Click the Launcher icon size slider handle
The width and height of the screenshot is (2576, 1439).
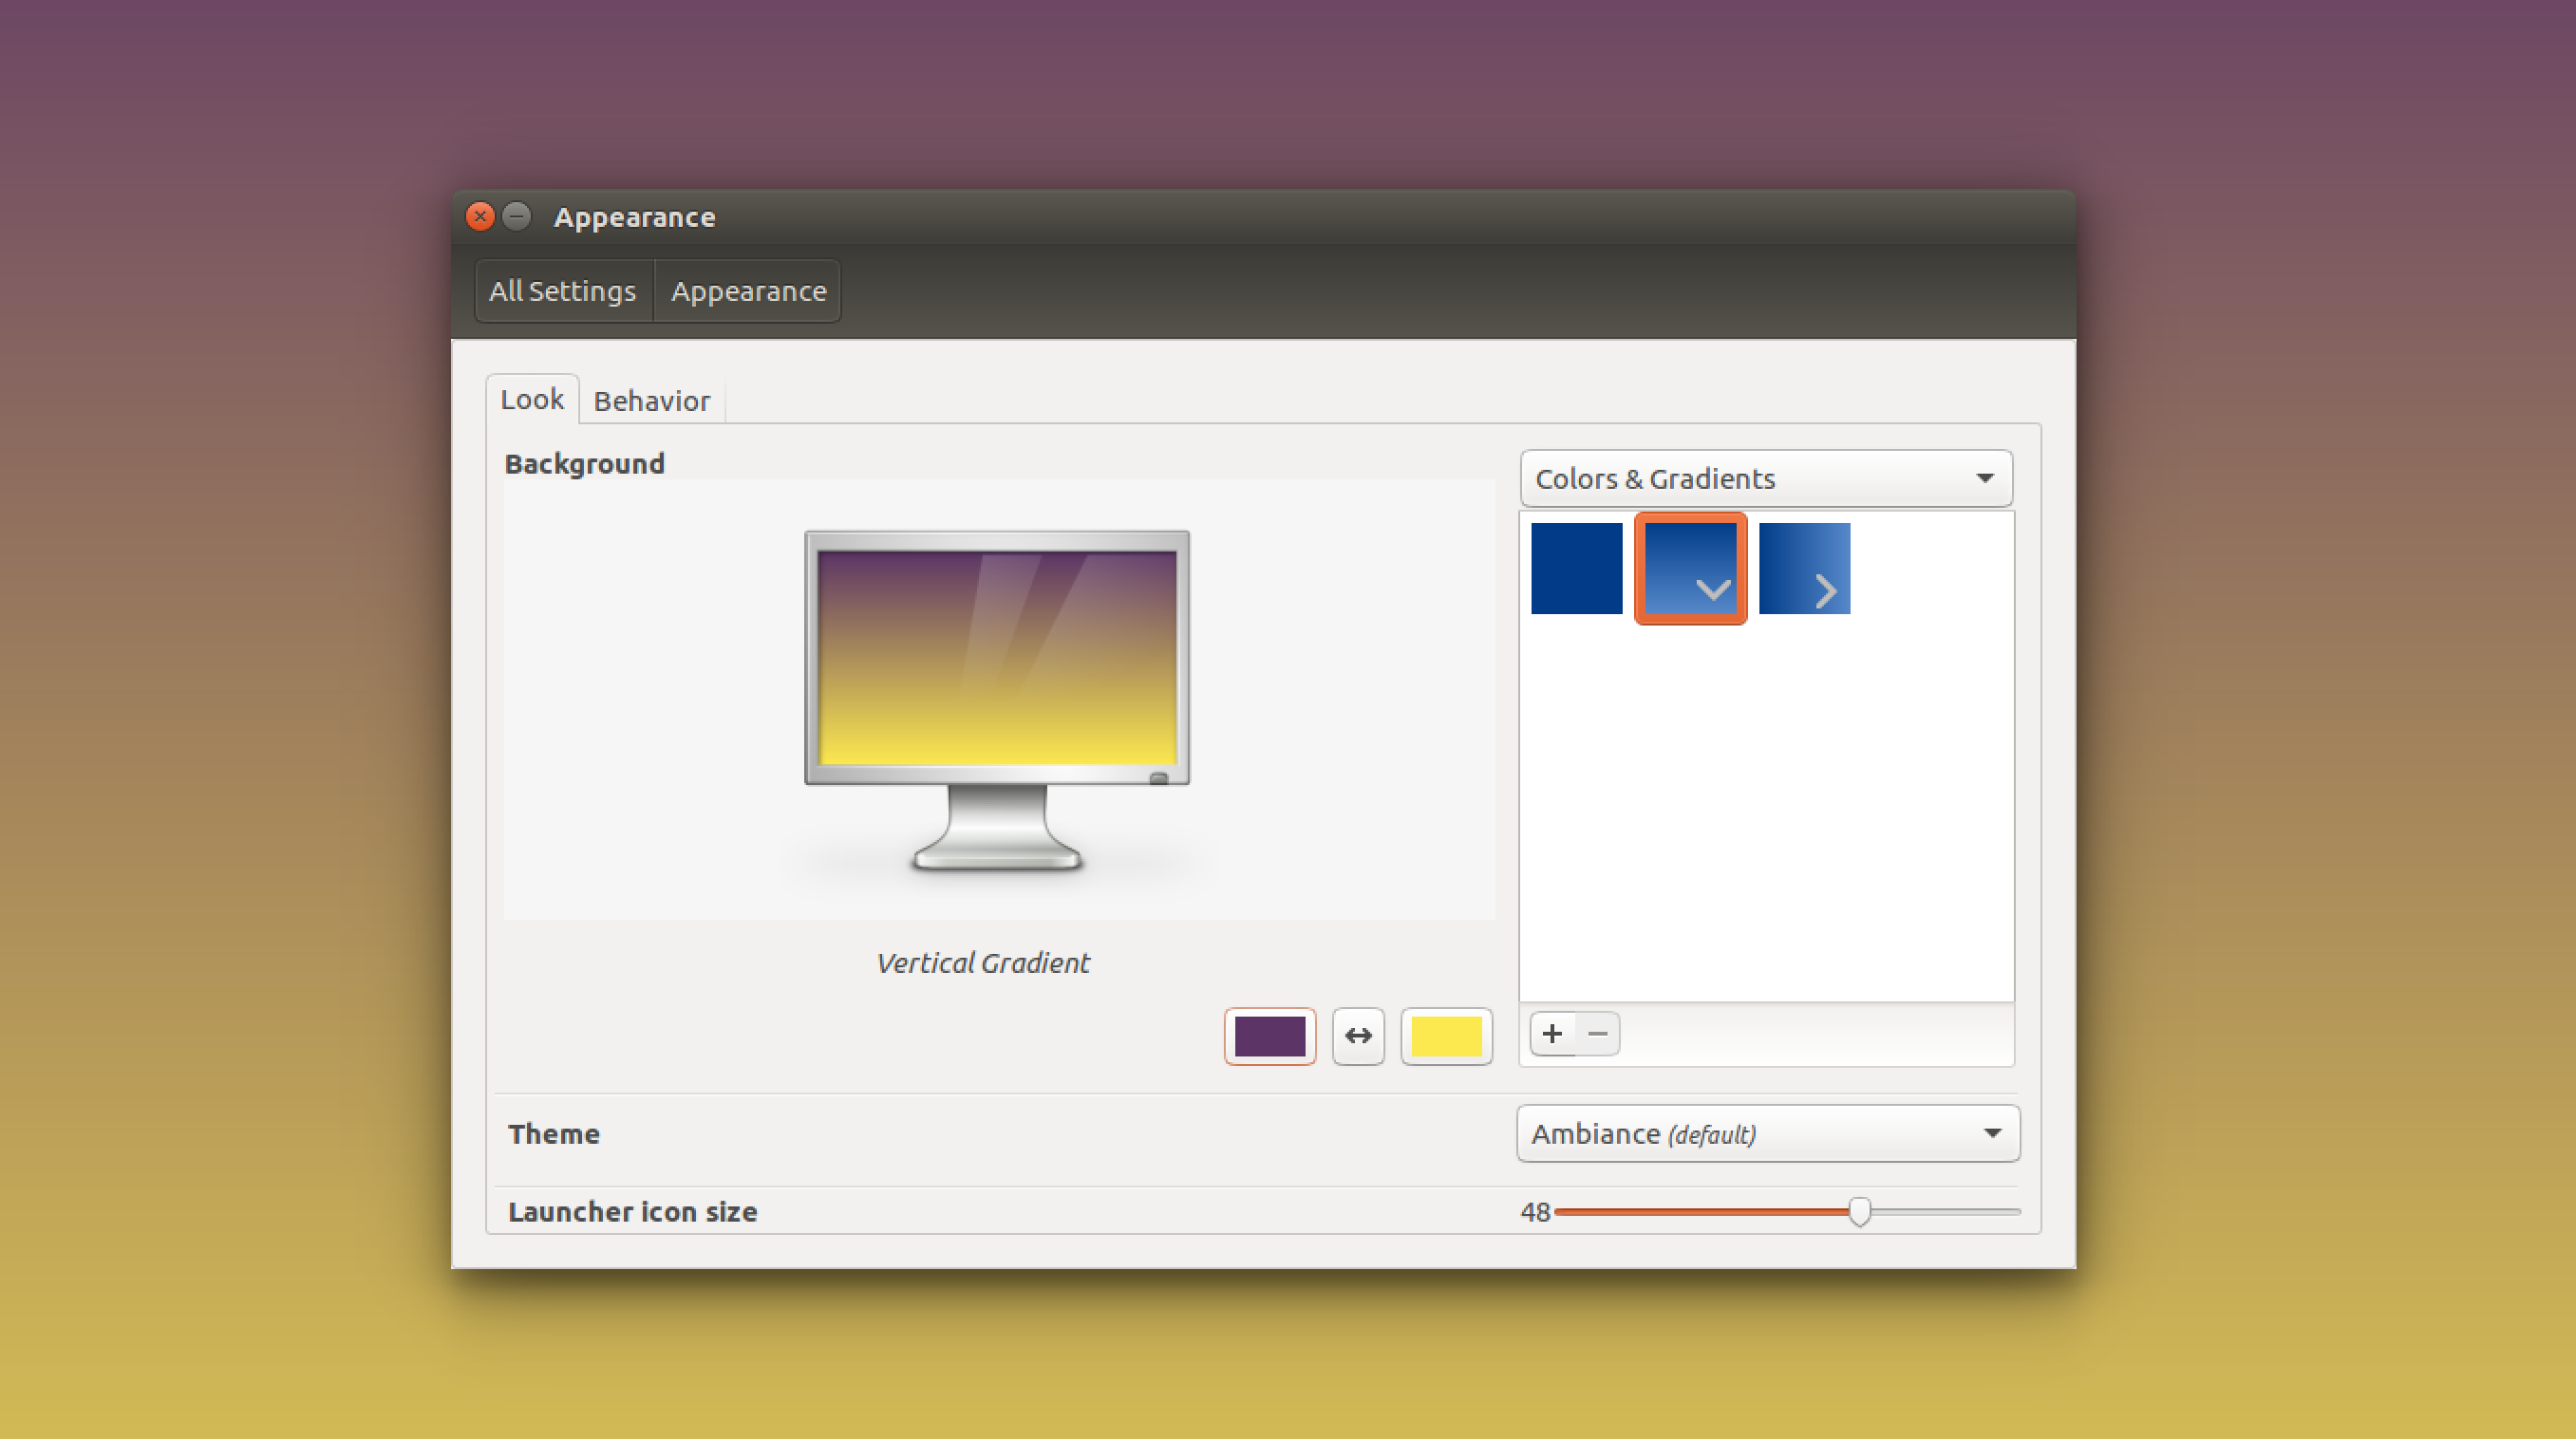click(1861, 1211)
